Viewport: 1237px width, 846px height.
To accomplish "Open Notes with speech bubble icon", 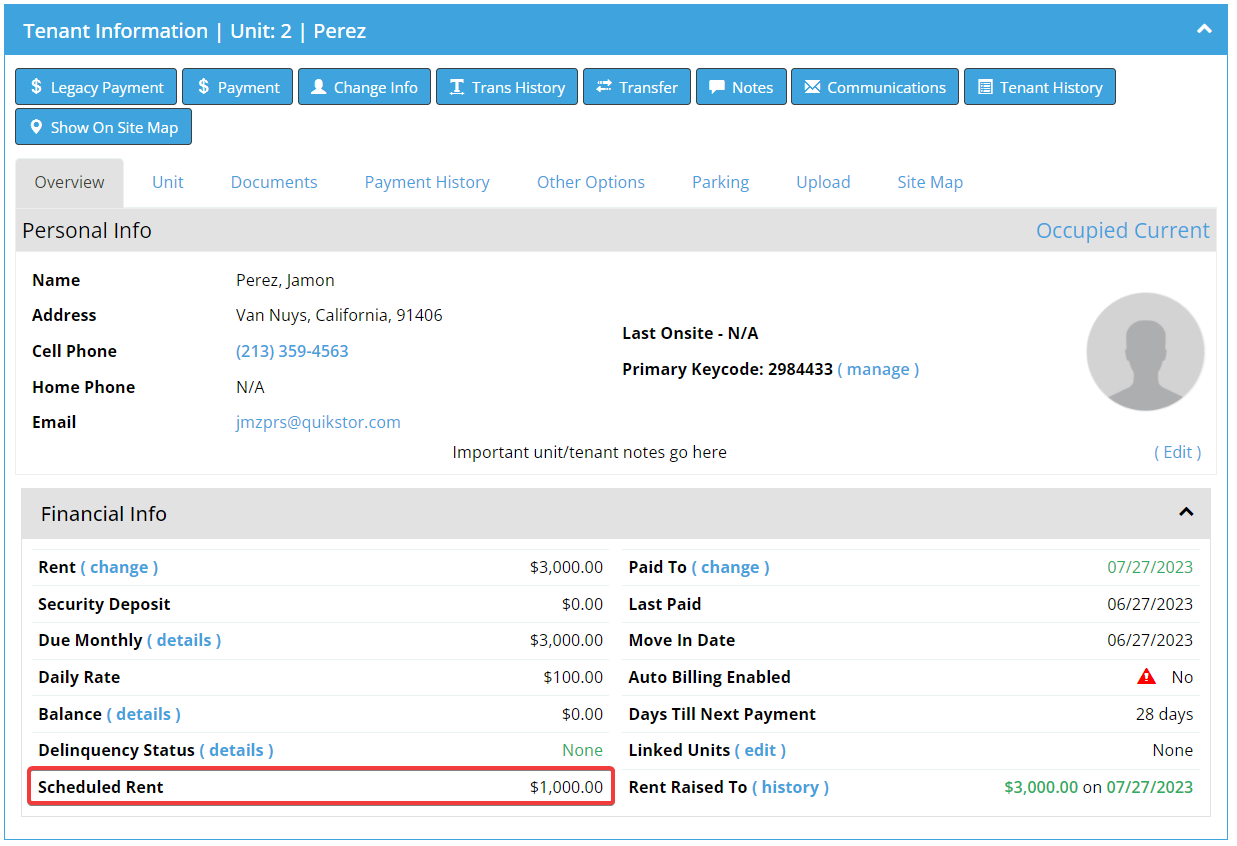I will point(741,87).
